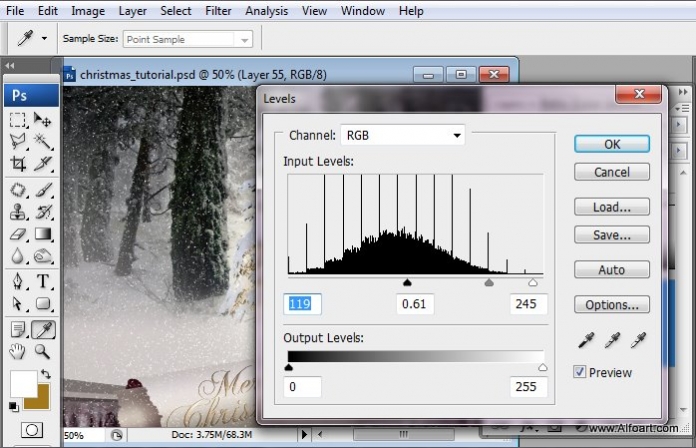
Task: Select the Rectangular Marquee tool
Action: click(18, 120)
